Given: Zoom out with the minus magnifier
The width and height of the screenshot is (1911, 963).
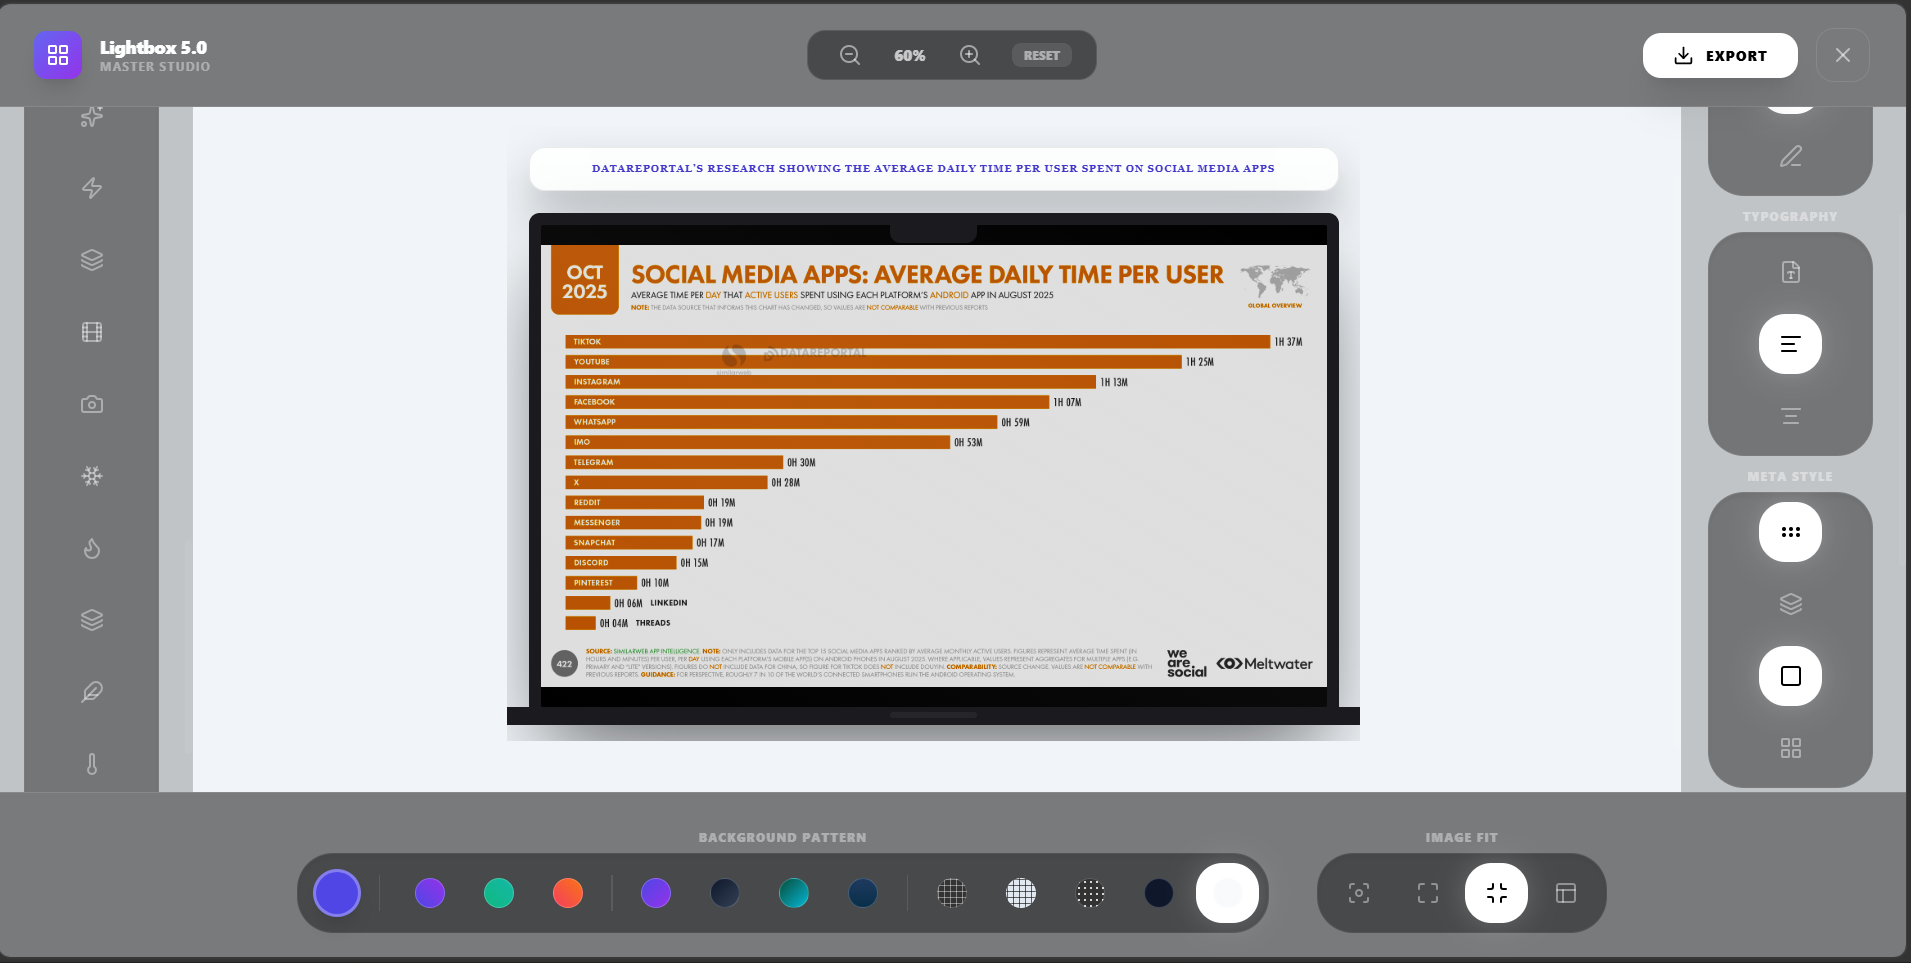Looking at the screenshot, I should [x=850, y=55].
